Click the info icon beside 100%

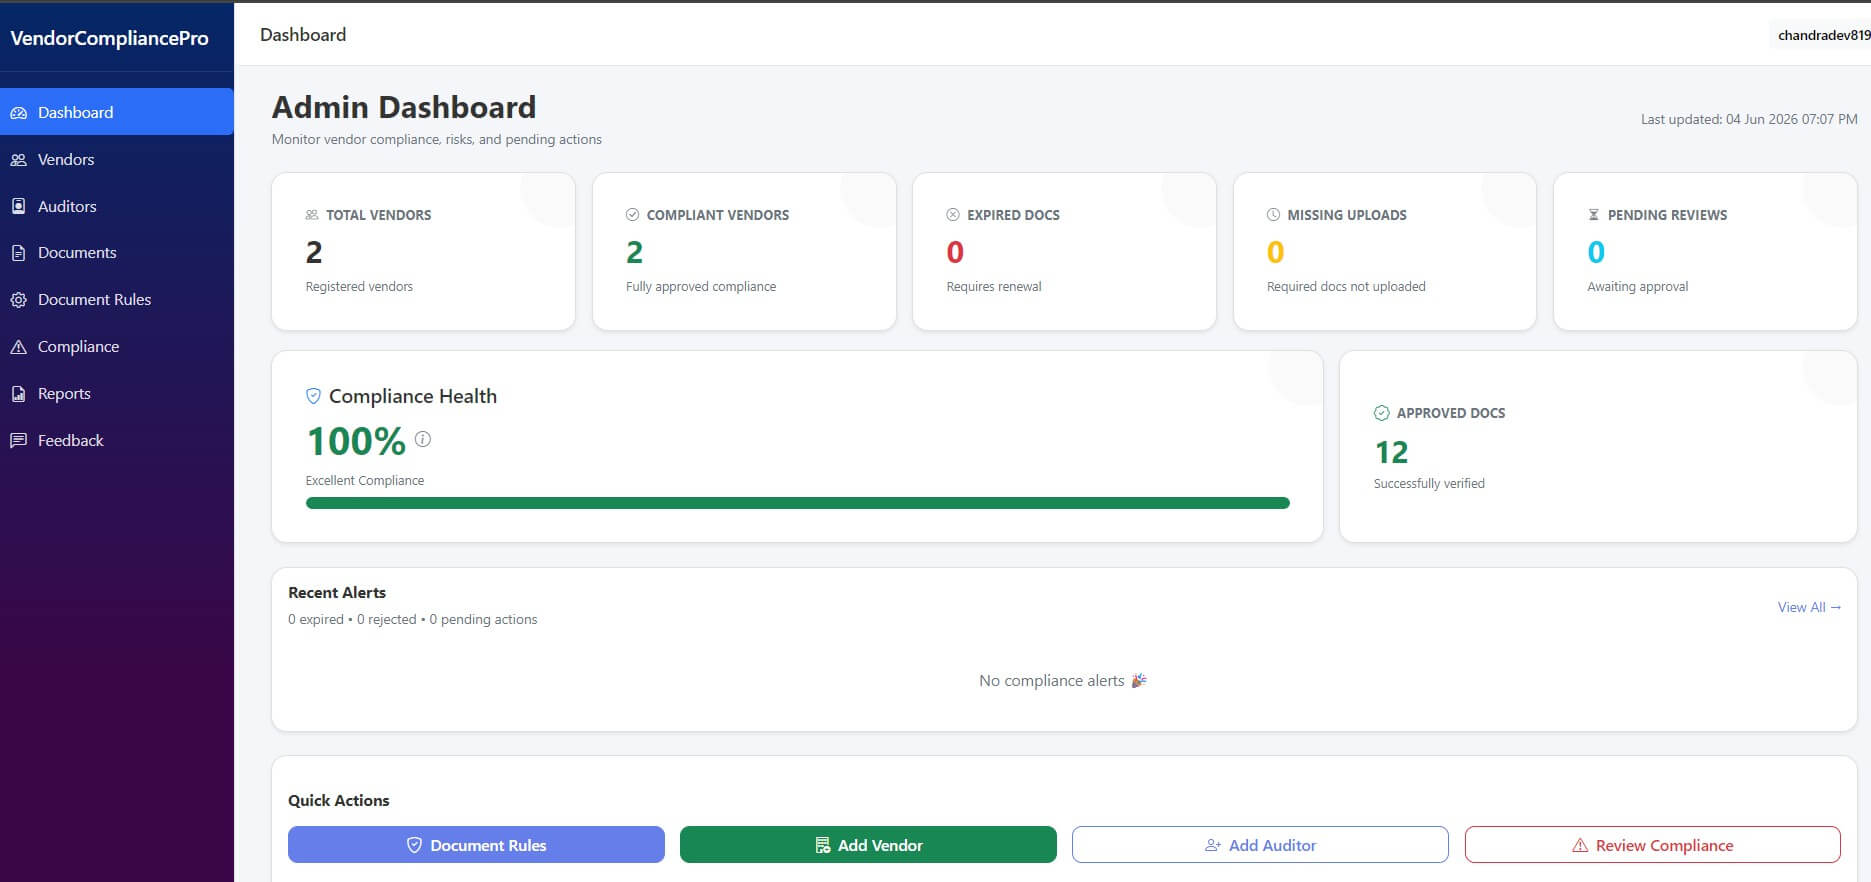point(423,439)
